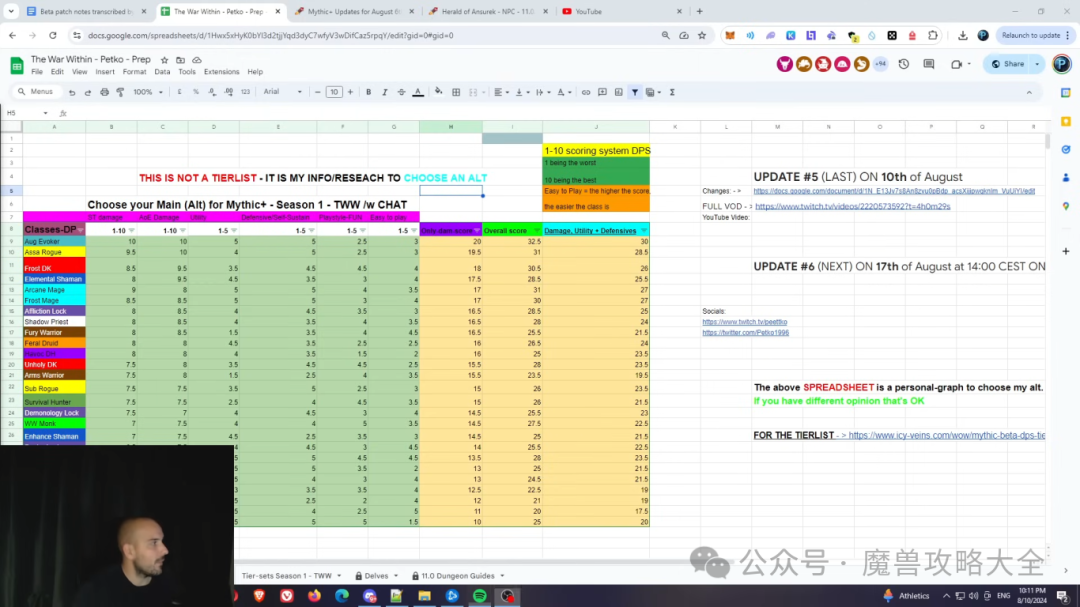Open the MetaMask fox extension
Image resolution: width=1080 pixels, height=607 pixels.
point(730,35)
